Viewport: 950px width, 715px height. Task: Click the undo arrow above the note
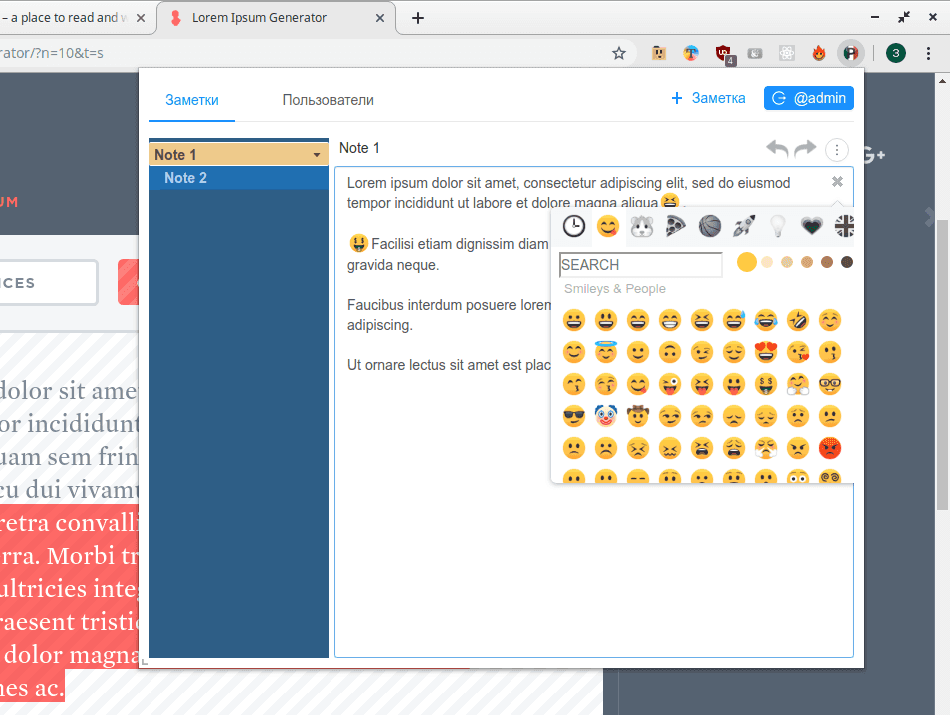pyautogui.click(x=777, y=148)
